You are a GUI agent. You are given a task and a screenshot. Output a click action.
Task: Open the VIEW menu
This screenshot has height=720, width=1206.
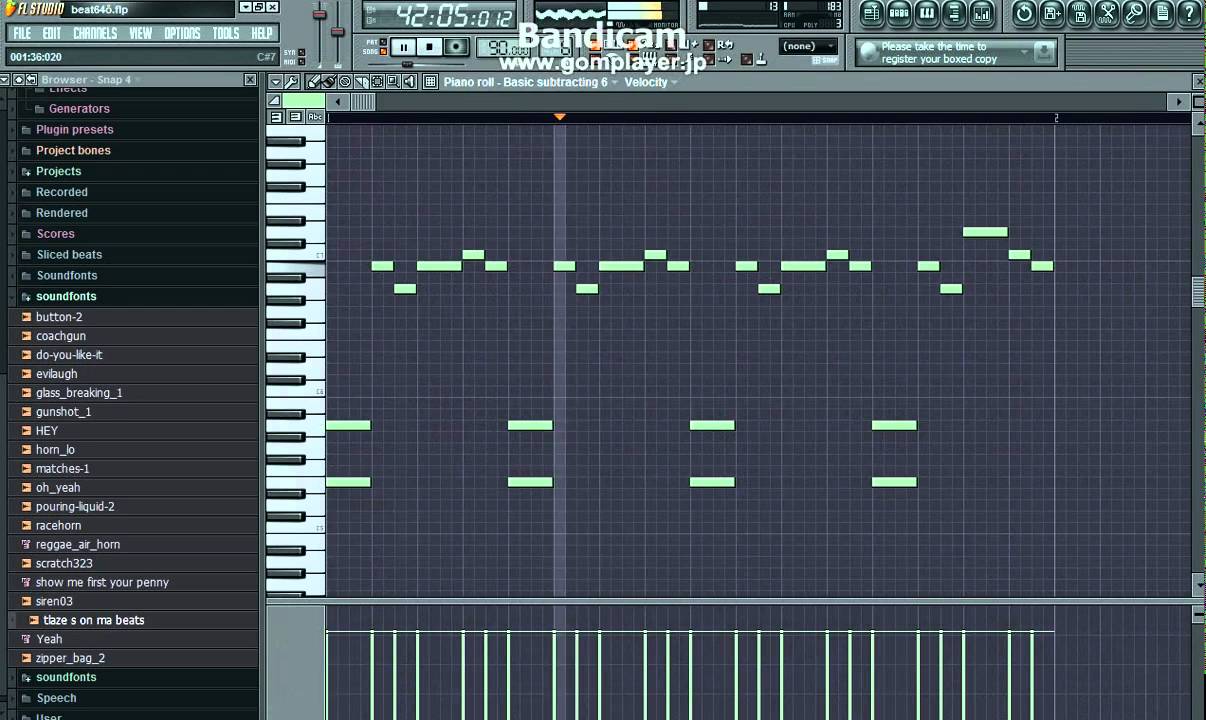tap(141, 33)
